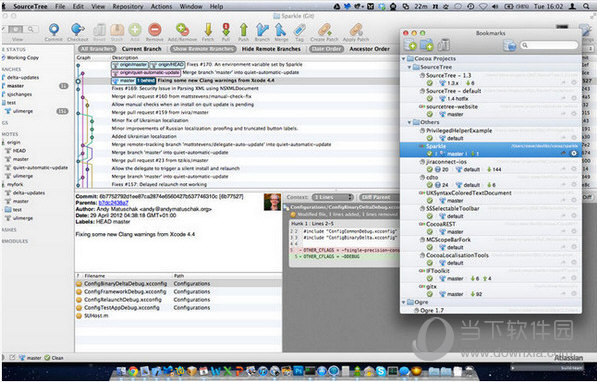The height and width of the screenshot is (382, 597).
Task: Click the red Remove toolbar icon
Action: tap(155, 29)
